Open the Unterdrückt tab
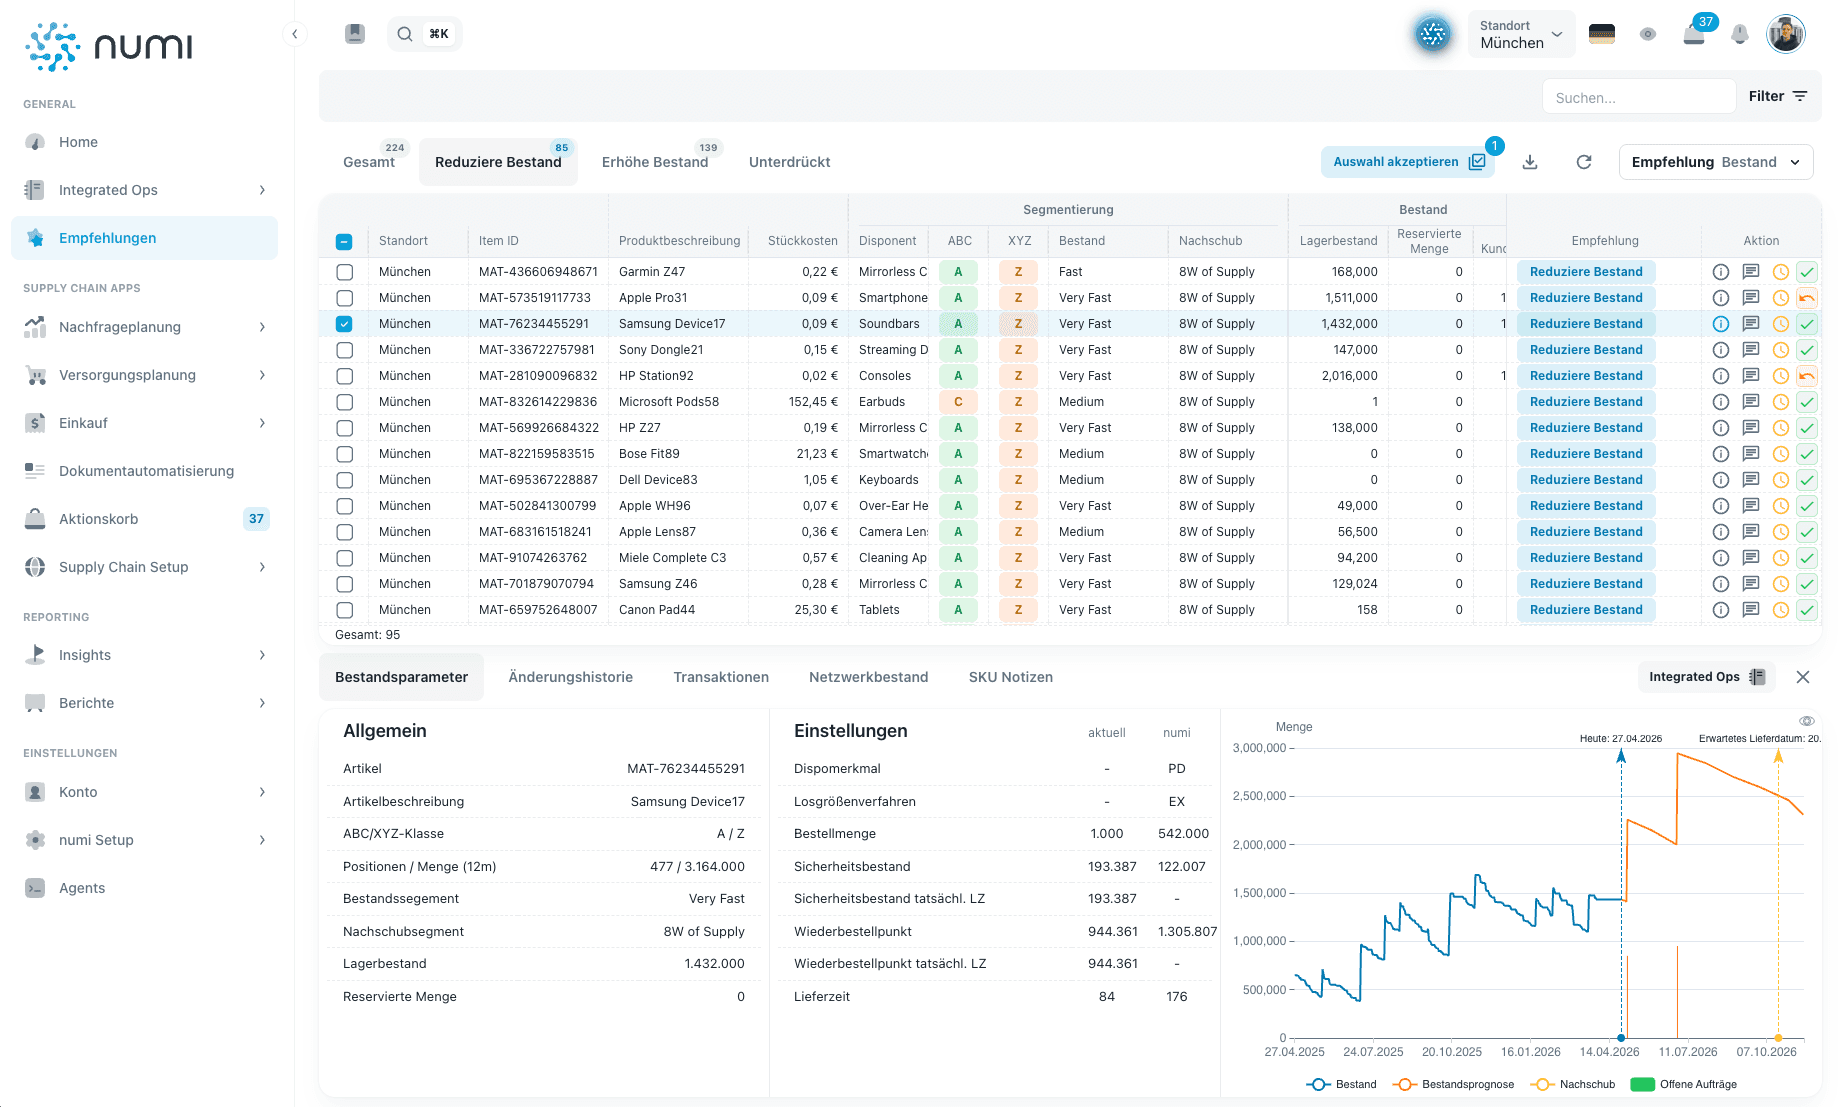 tap(790, 162)
